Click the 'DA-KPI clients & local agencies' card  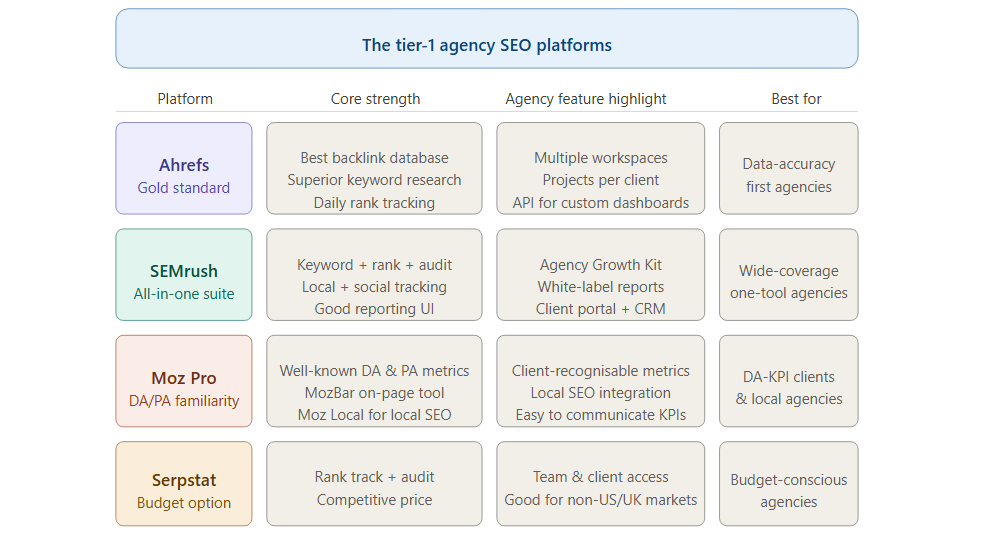[789, 381]
